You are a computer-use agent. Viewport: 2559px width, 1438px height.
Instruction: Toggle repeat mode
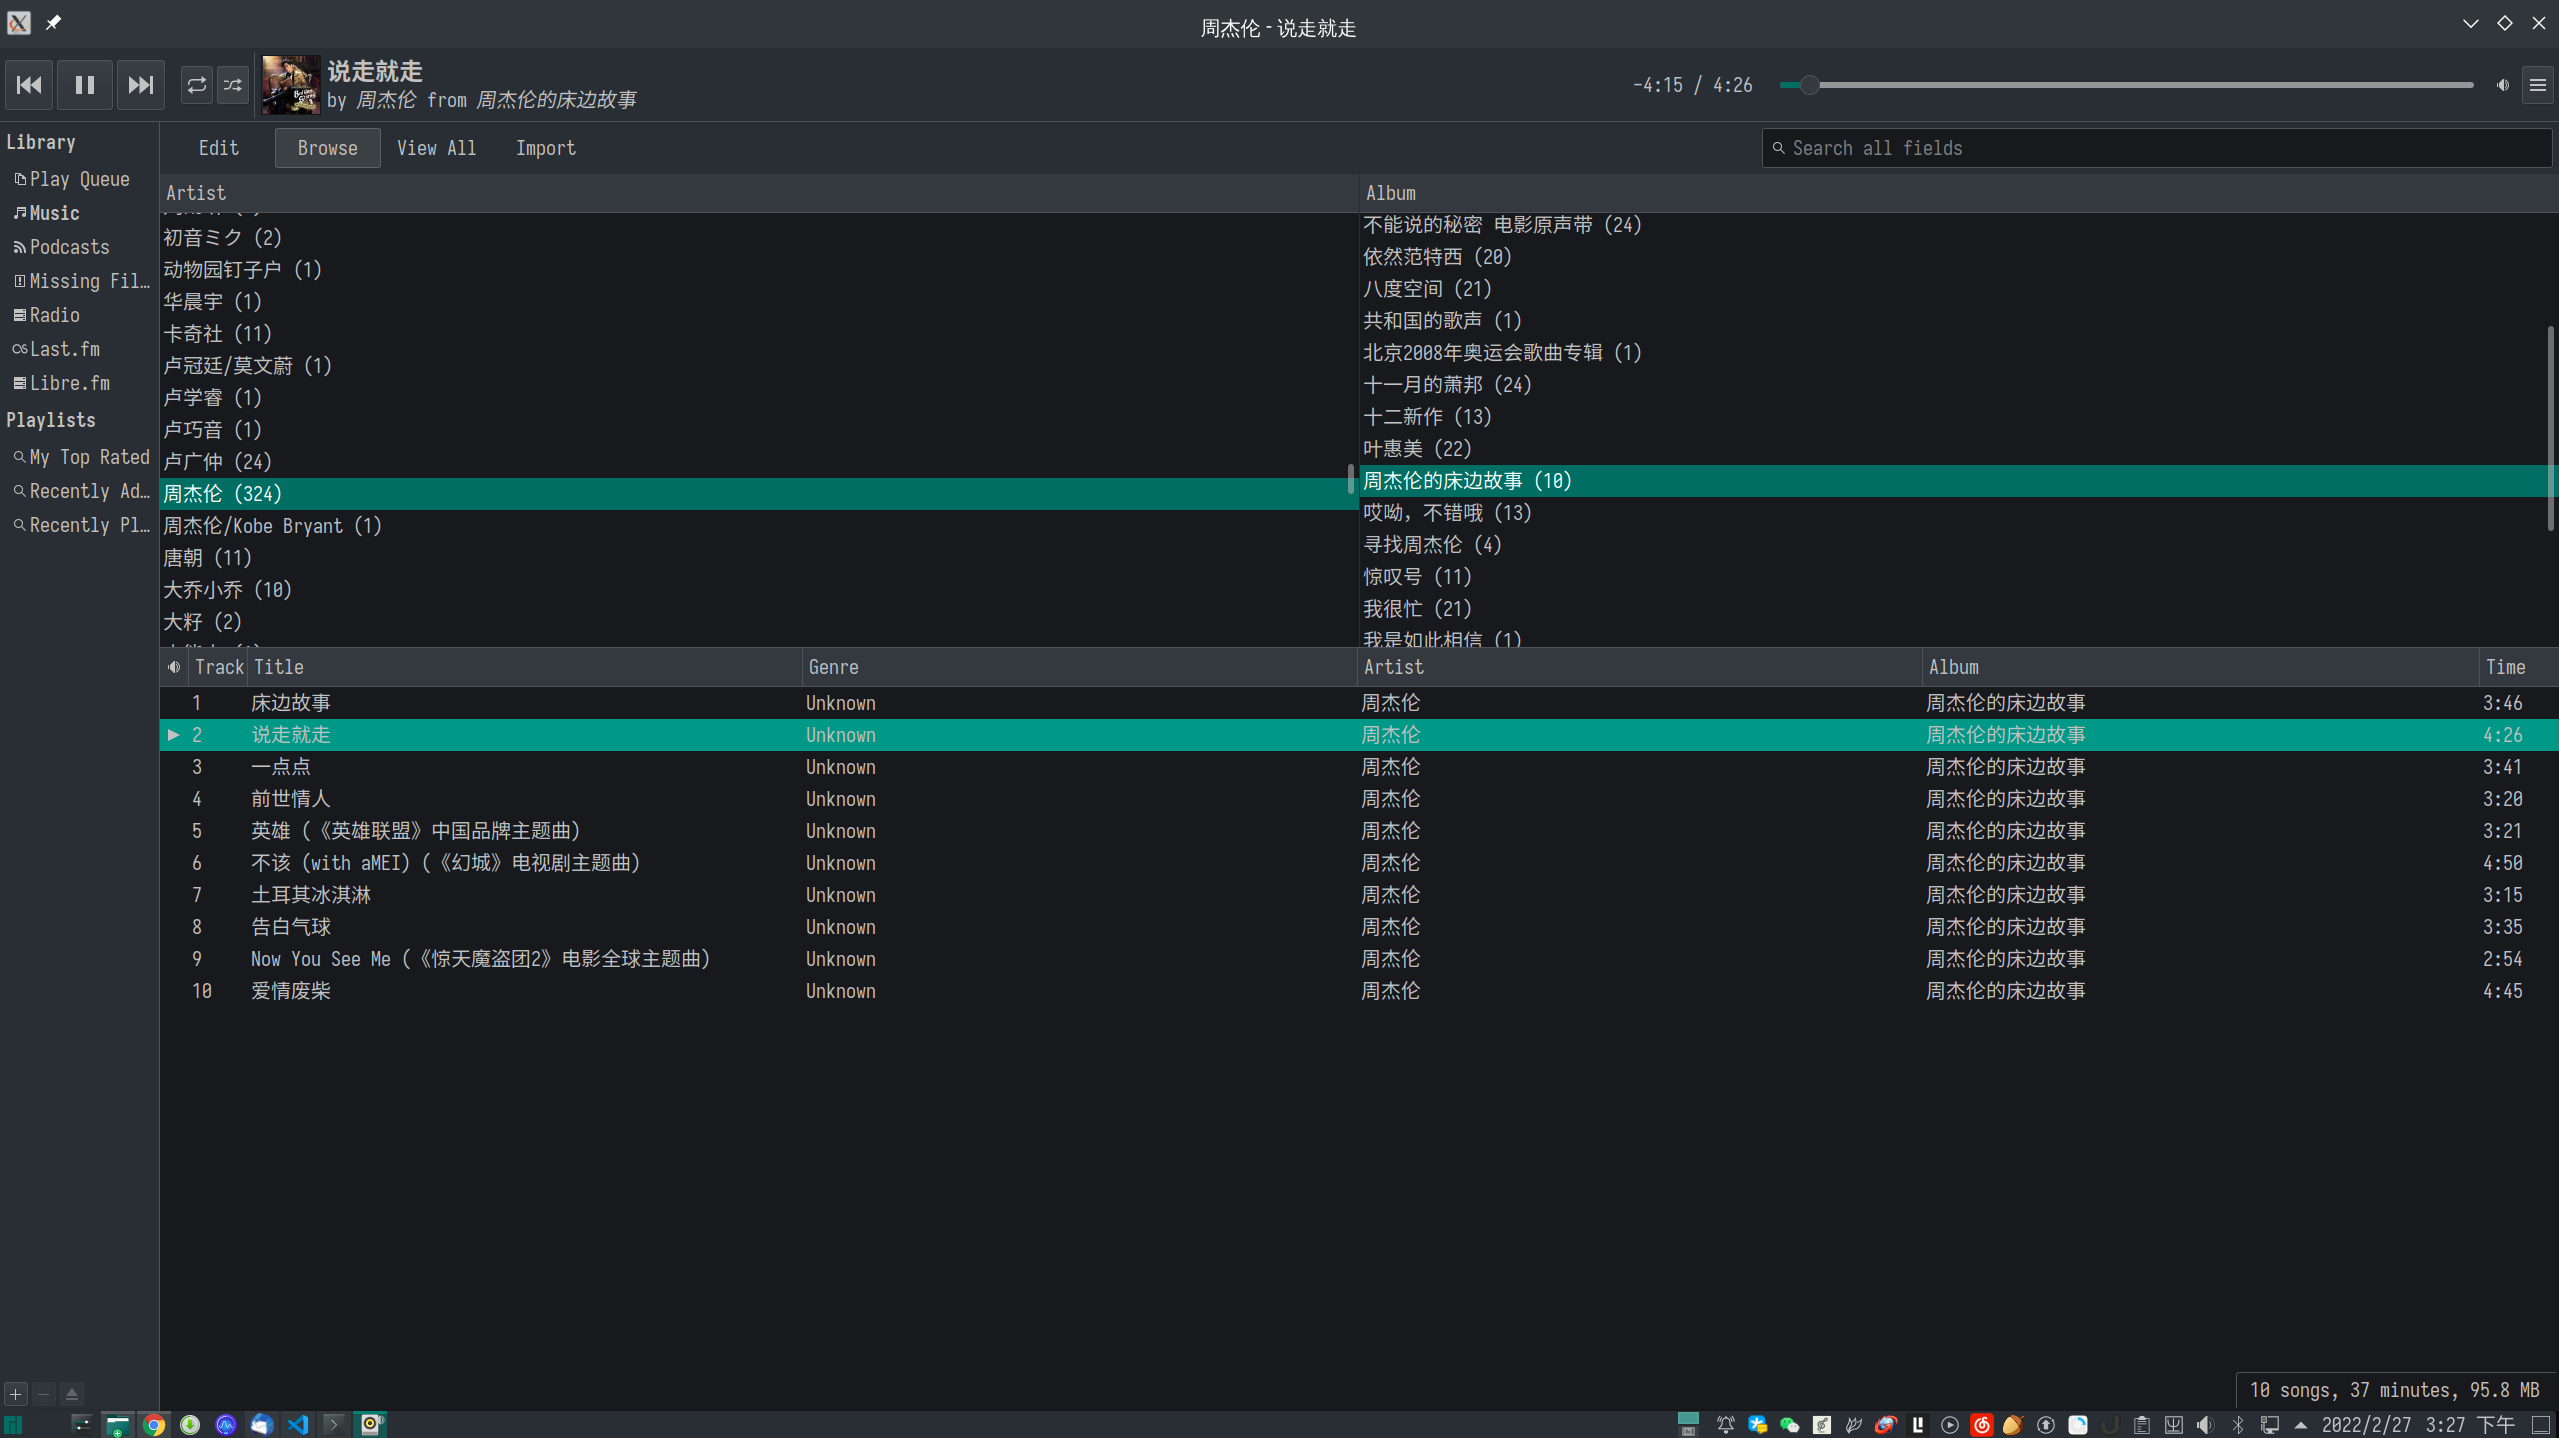(197, 85)
